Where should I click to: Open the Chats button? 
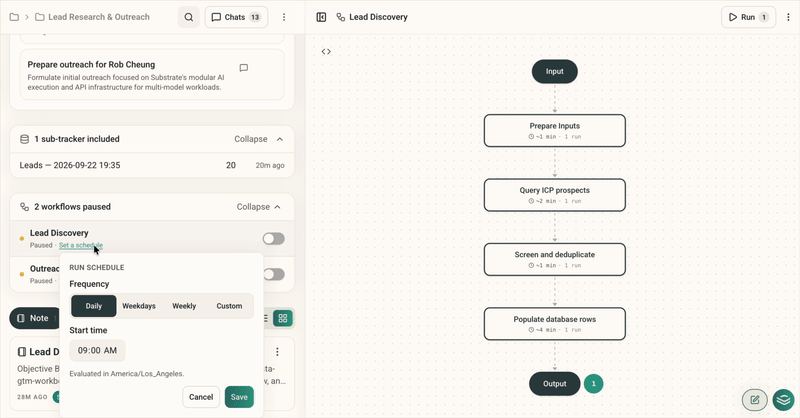pyautogui.click(x=236, y=17)
